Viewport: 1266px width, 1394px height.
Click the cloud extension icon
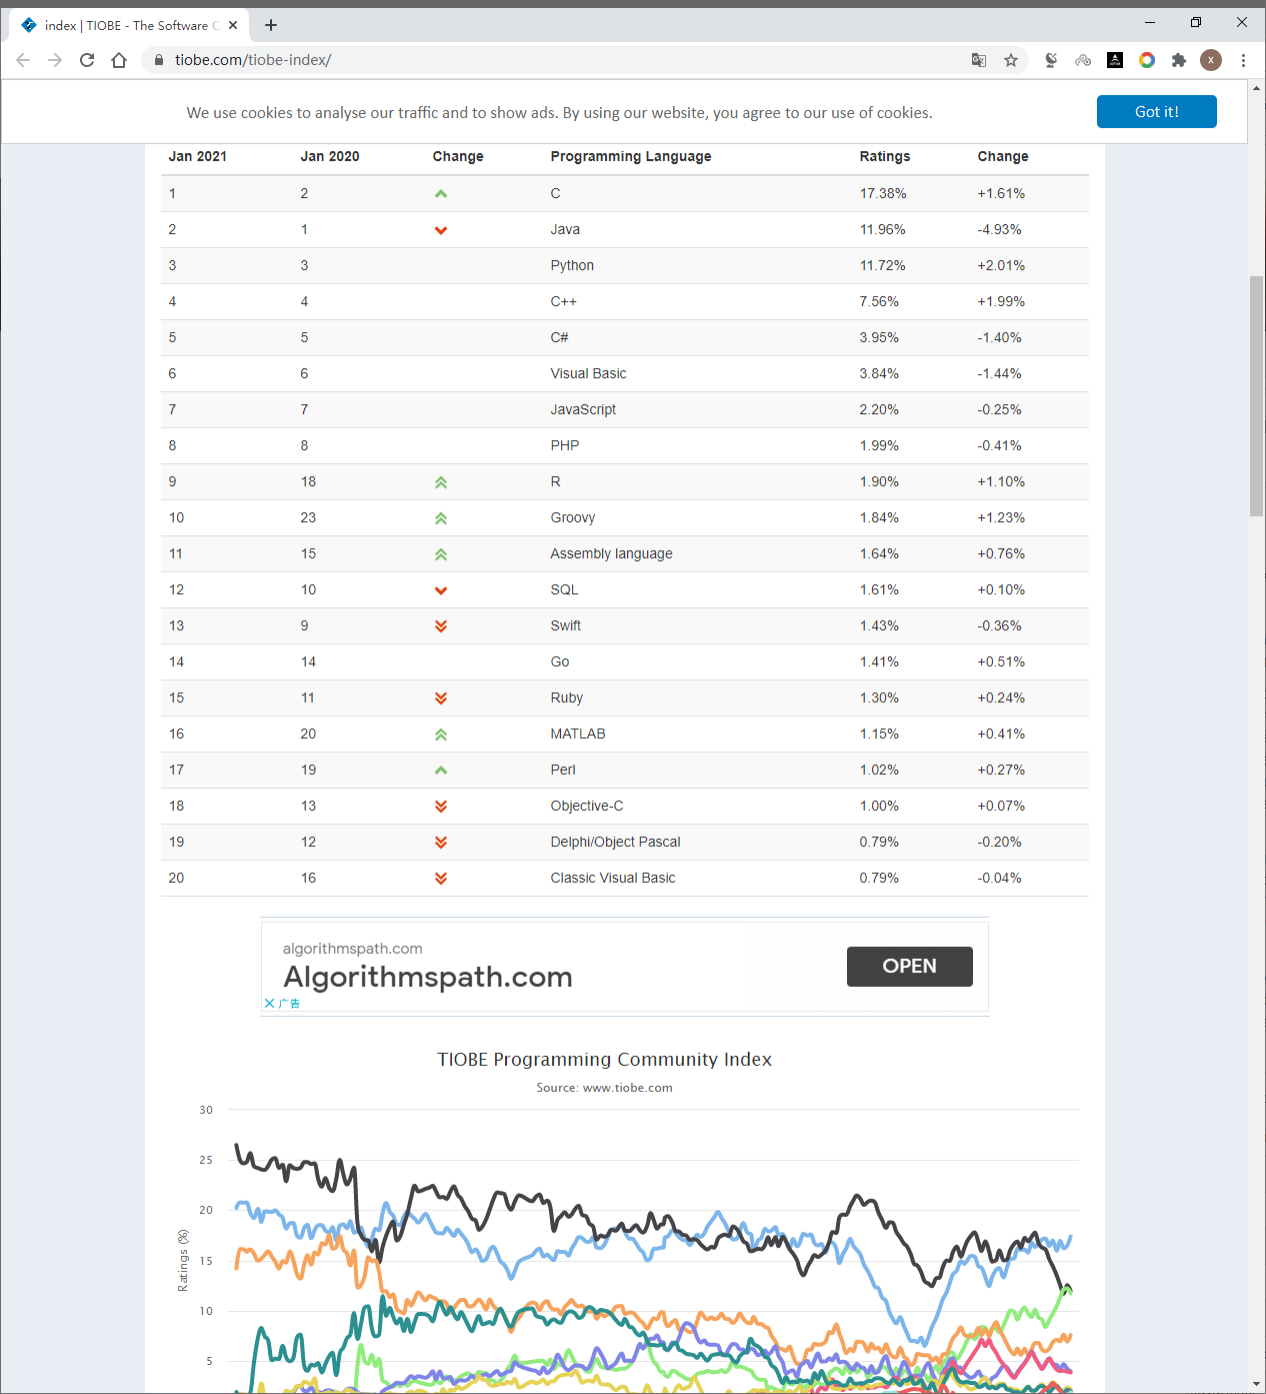(x=1083, y=60)
